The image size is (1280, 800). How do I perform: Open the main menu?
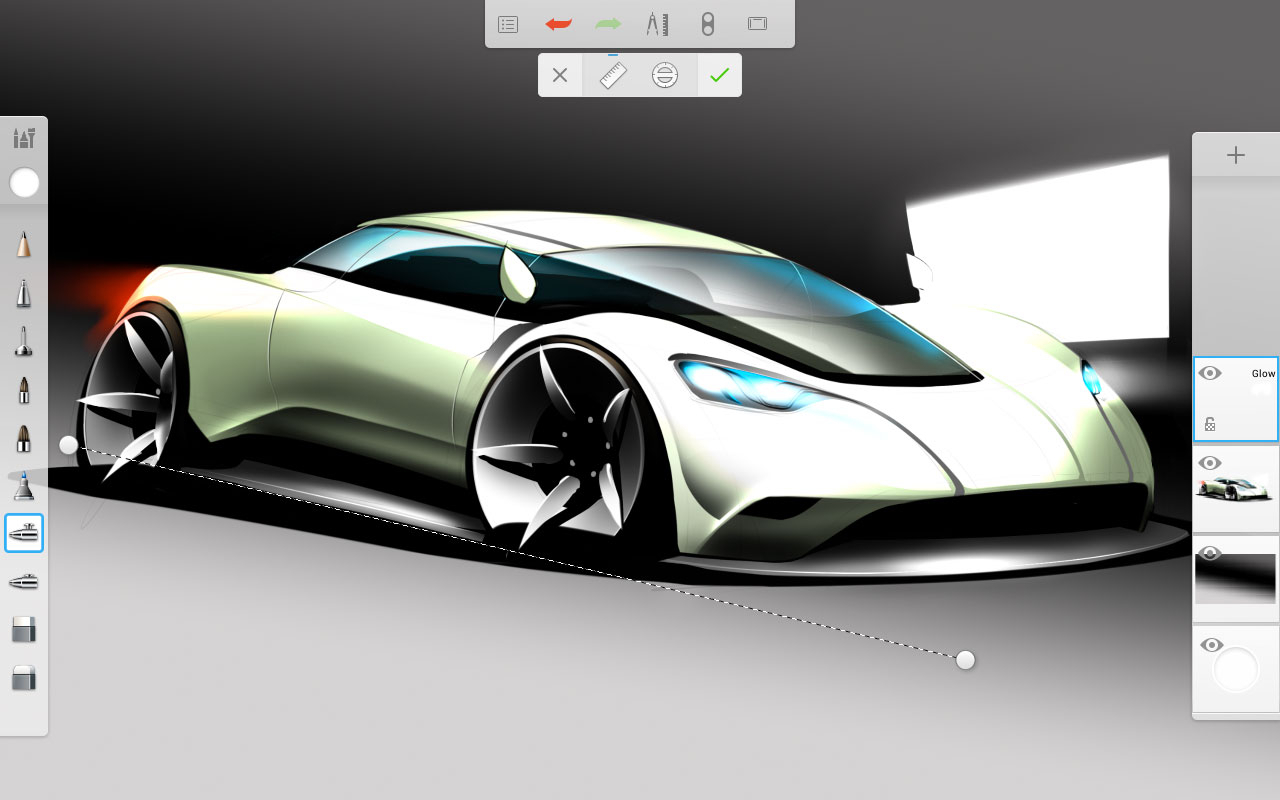pyautogui.click(x=507, y=24)
